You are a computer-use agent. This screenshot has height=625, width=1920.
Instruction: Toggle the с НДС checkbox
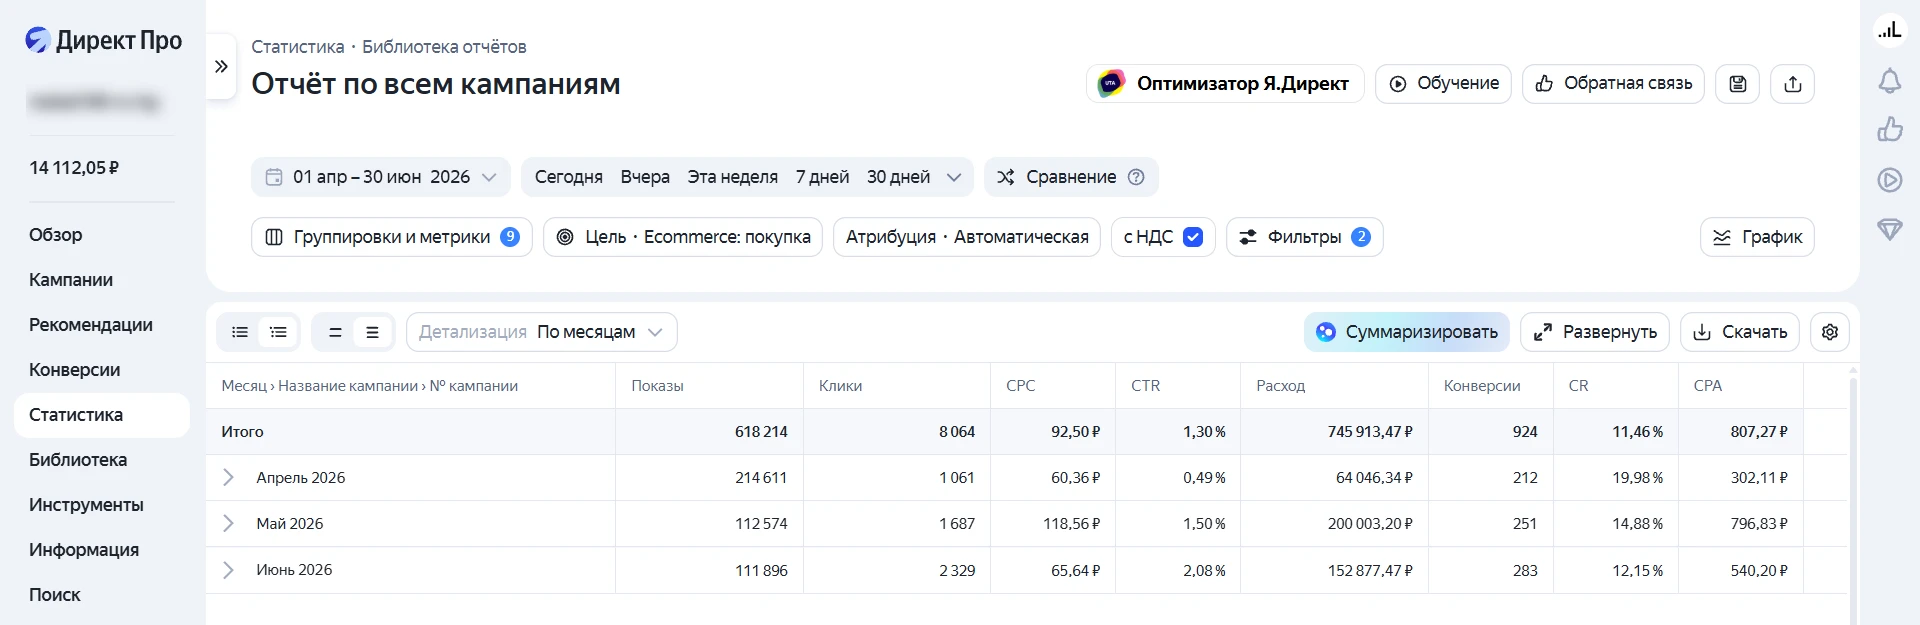click(1193, 237)
